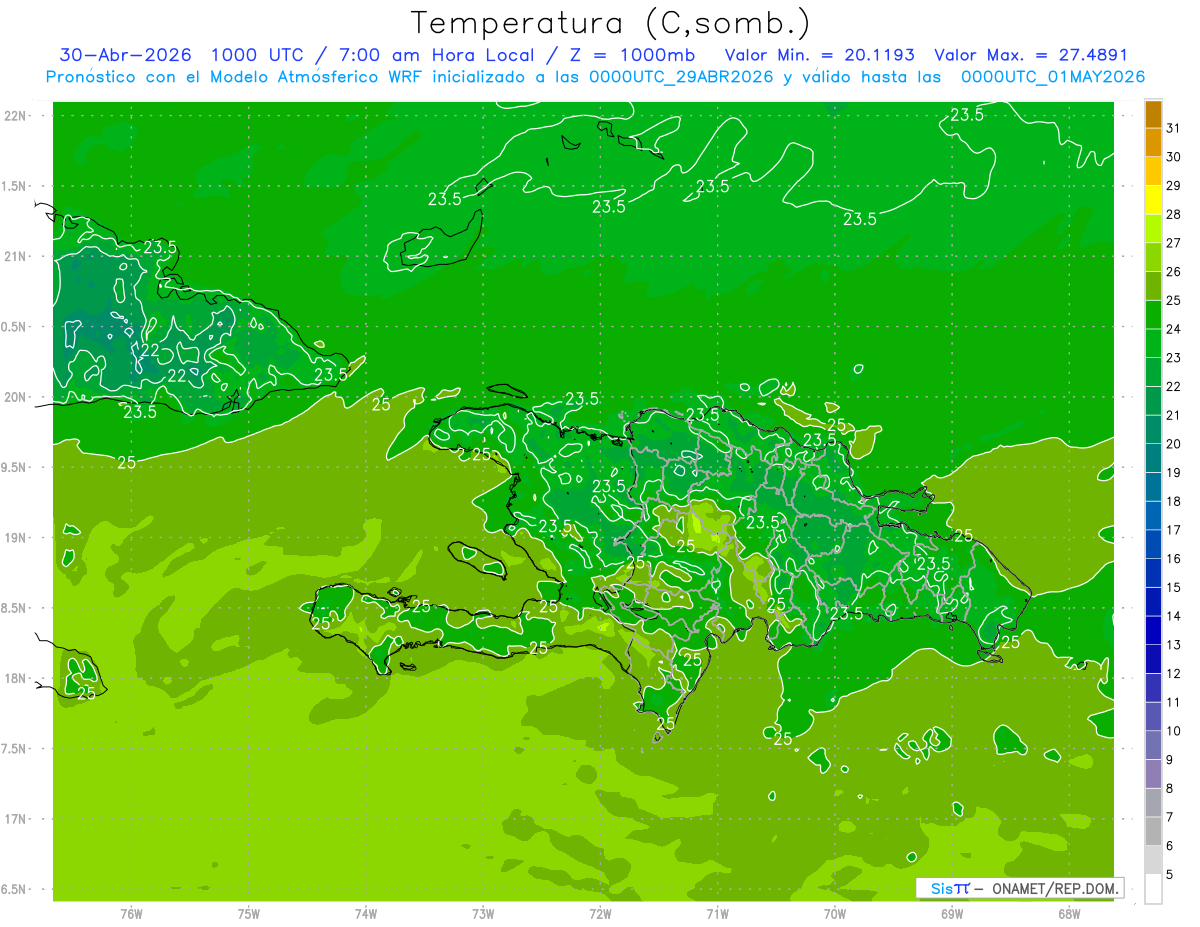Viewport: 1200px width, 927px height.
Task: Select the legend swatch between 9 and 10
Action: [1153, 745]
